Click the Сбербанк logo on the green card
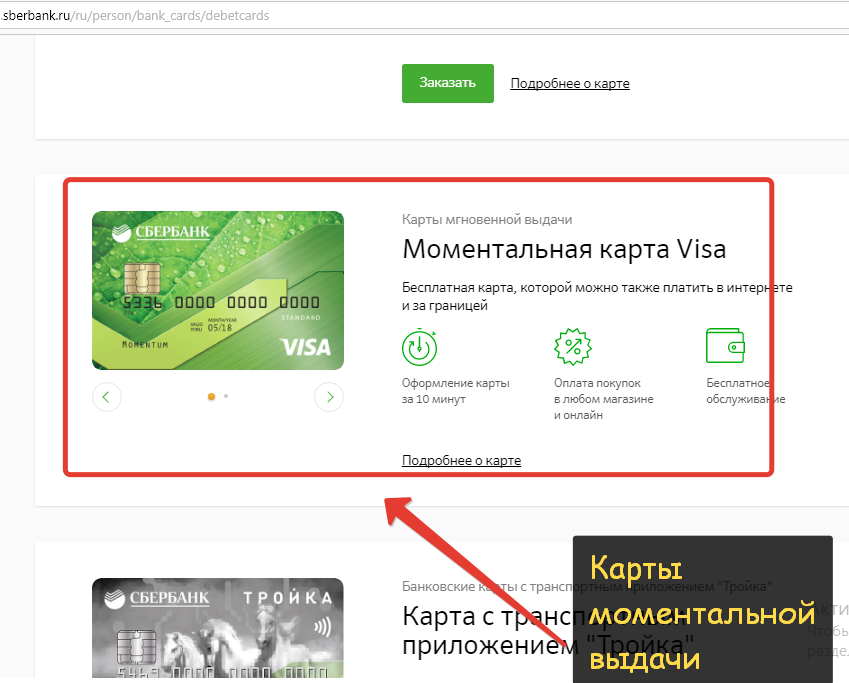The height and width of the screenshot is (683, 849). pos(161,232)
